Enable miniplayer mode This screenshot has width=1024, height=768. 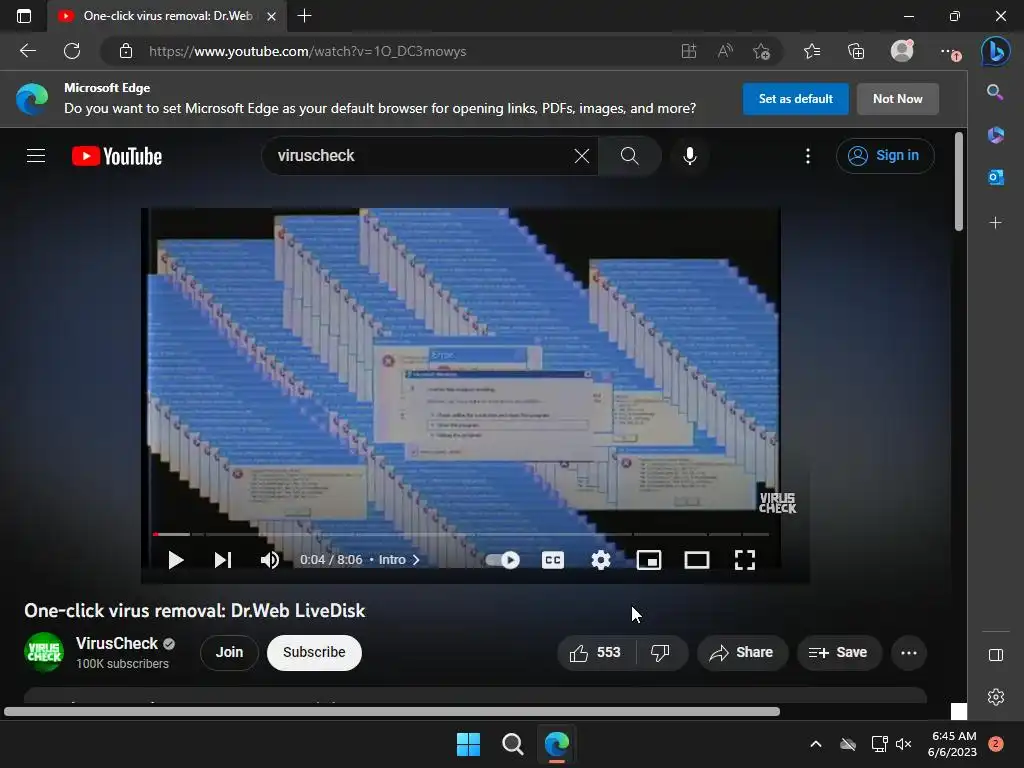tap(648, 560)
